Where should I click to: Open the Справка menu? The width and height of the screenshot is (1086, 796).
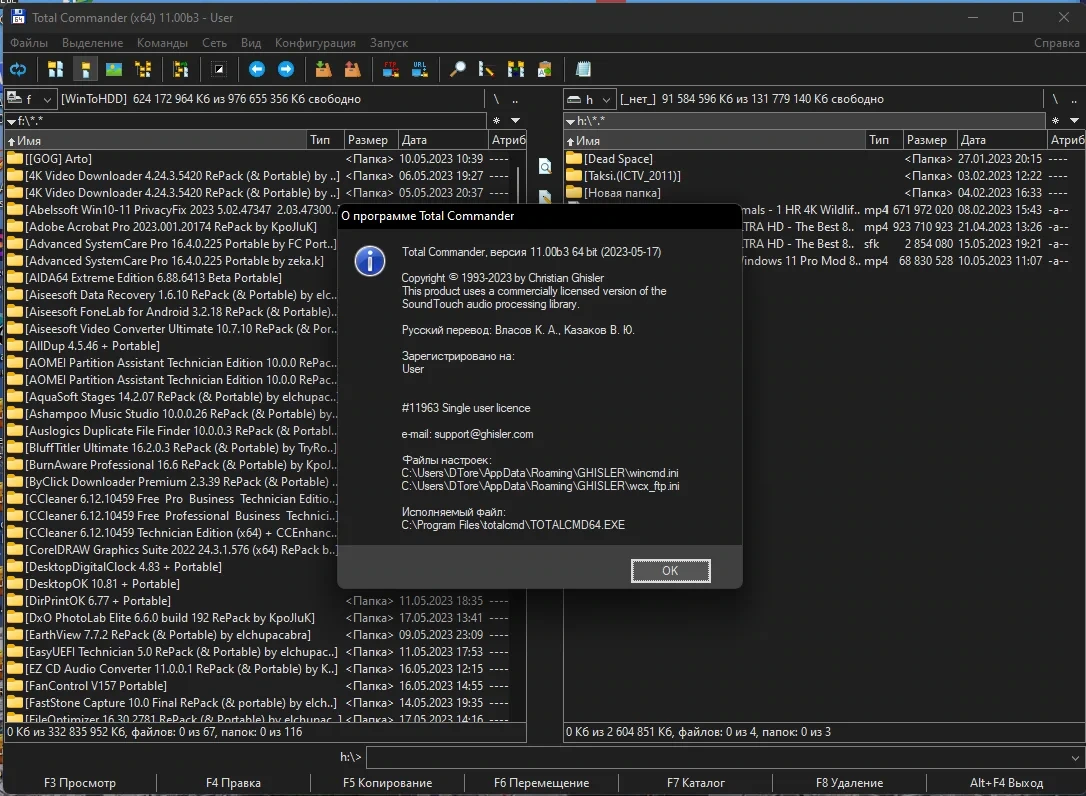click(x=1056, y=43)
